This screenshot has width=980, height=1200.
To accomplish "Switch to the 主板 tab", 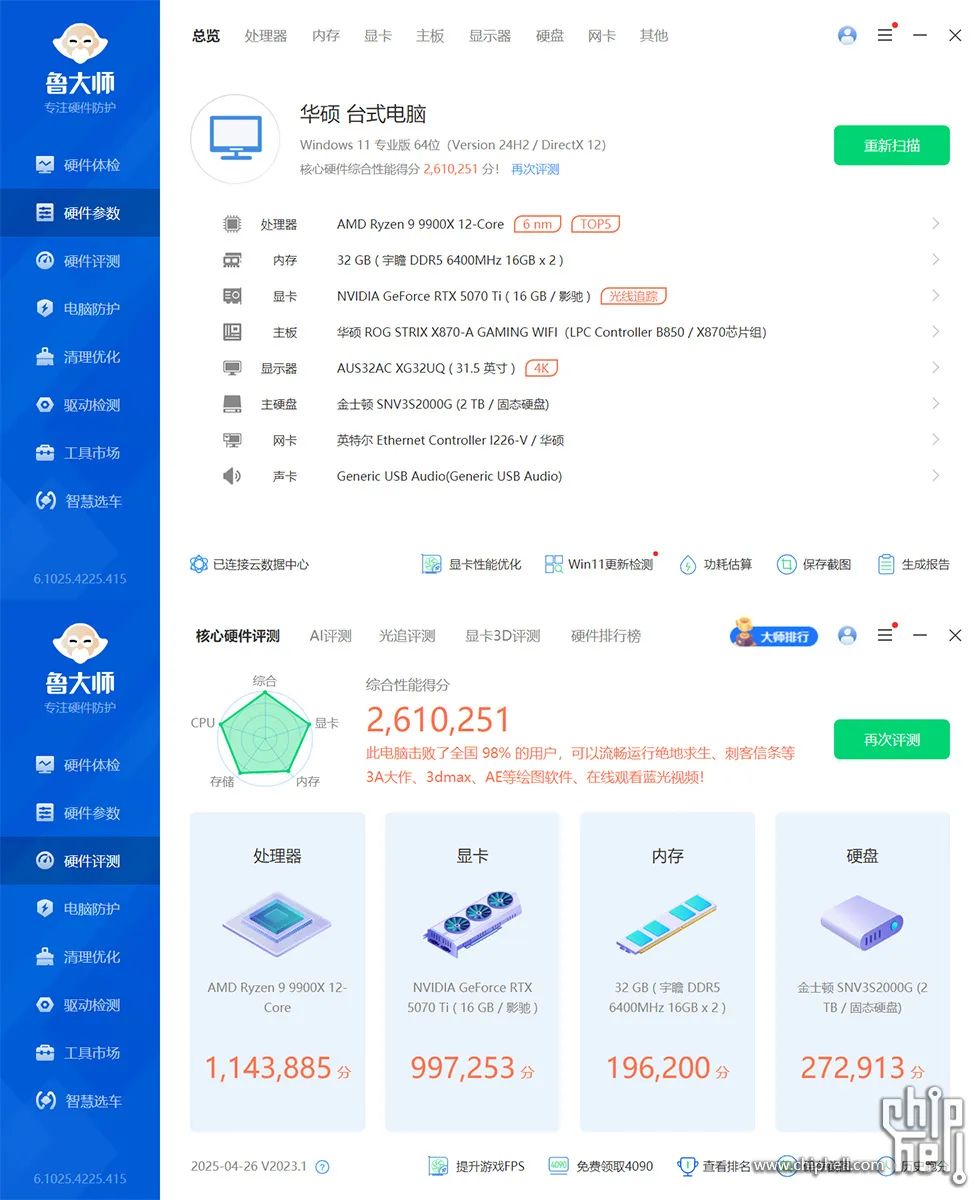I will coord(430,36).
